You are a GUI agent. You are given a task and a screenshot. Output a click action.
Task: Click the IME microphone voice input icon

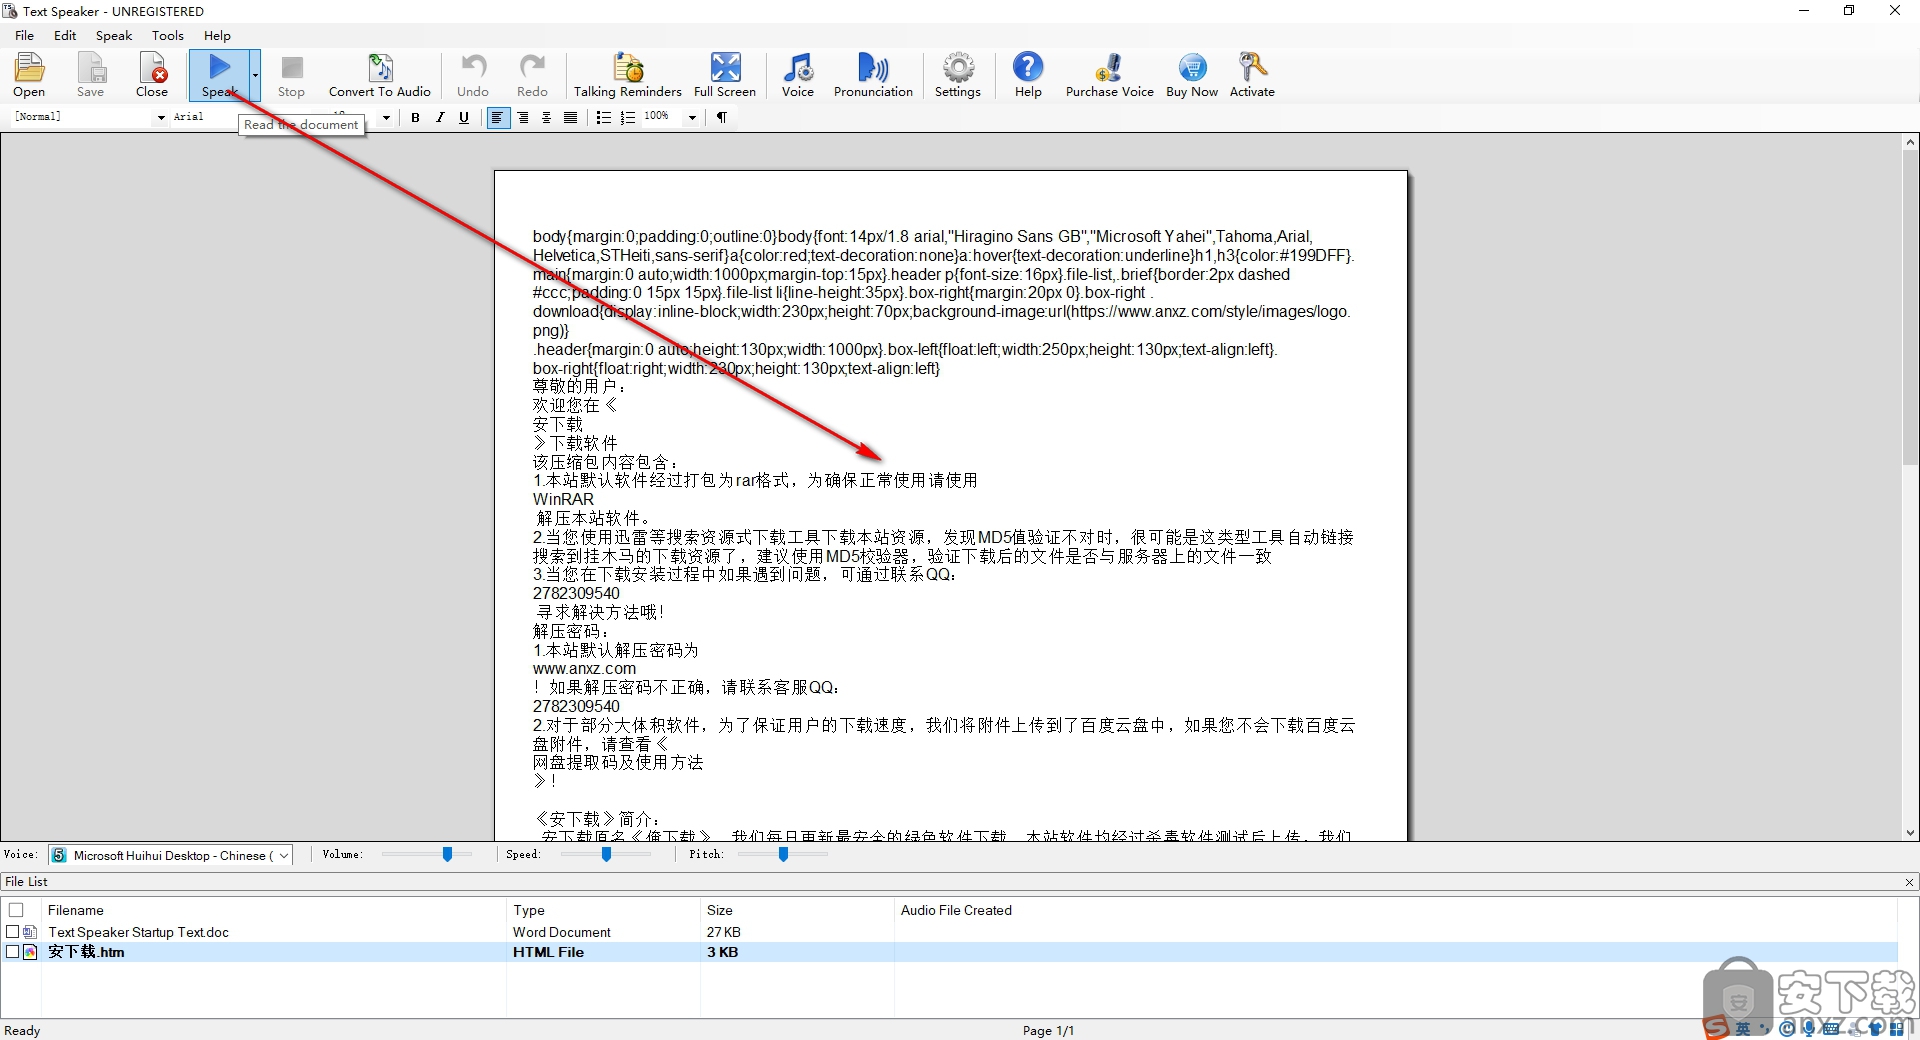1808,1028
